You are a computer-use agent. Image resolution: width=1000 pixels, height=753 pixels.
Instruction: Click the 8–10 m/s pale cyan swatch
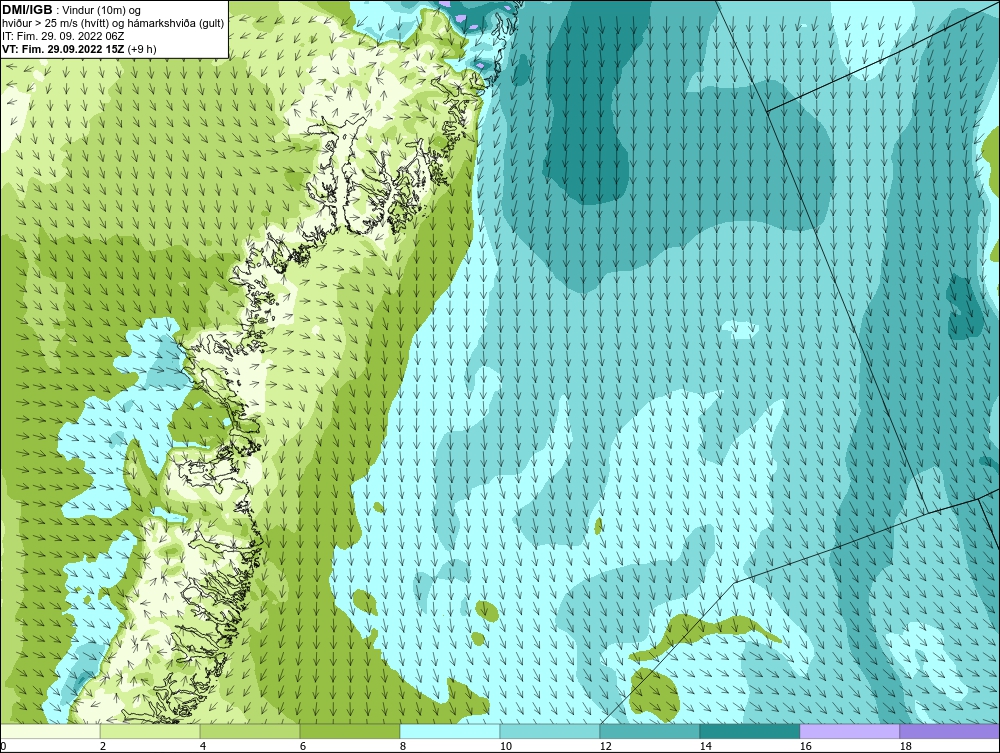click(x=450, y=731)
